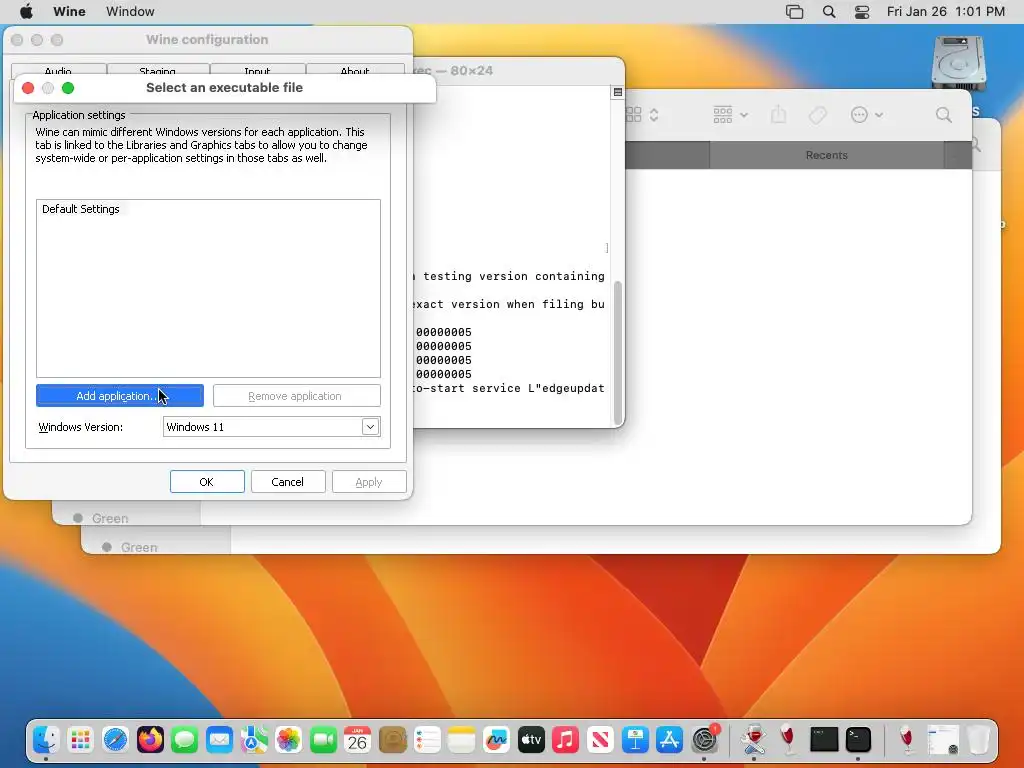
Task: Open Reminders from the Dock
Action: point(427,740)
